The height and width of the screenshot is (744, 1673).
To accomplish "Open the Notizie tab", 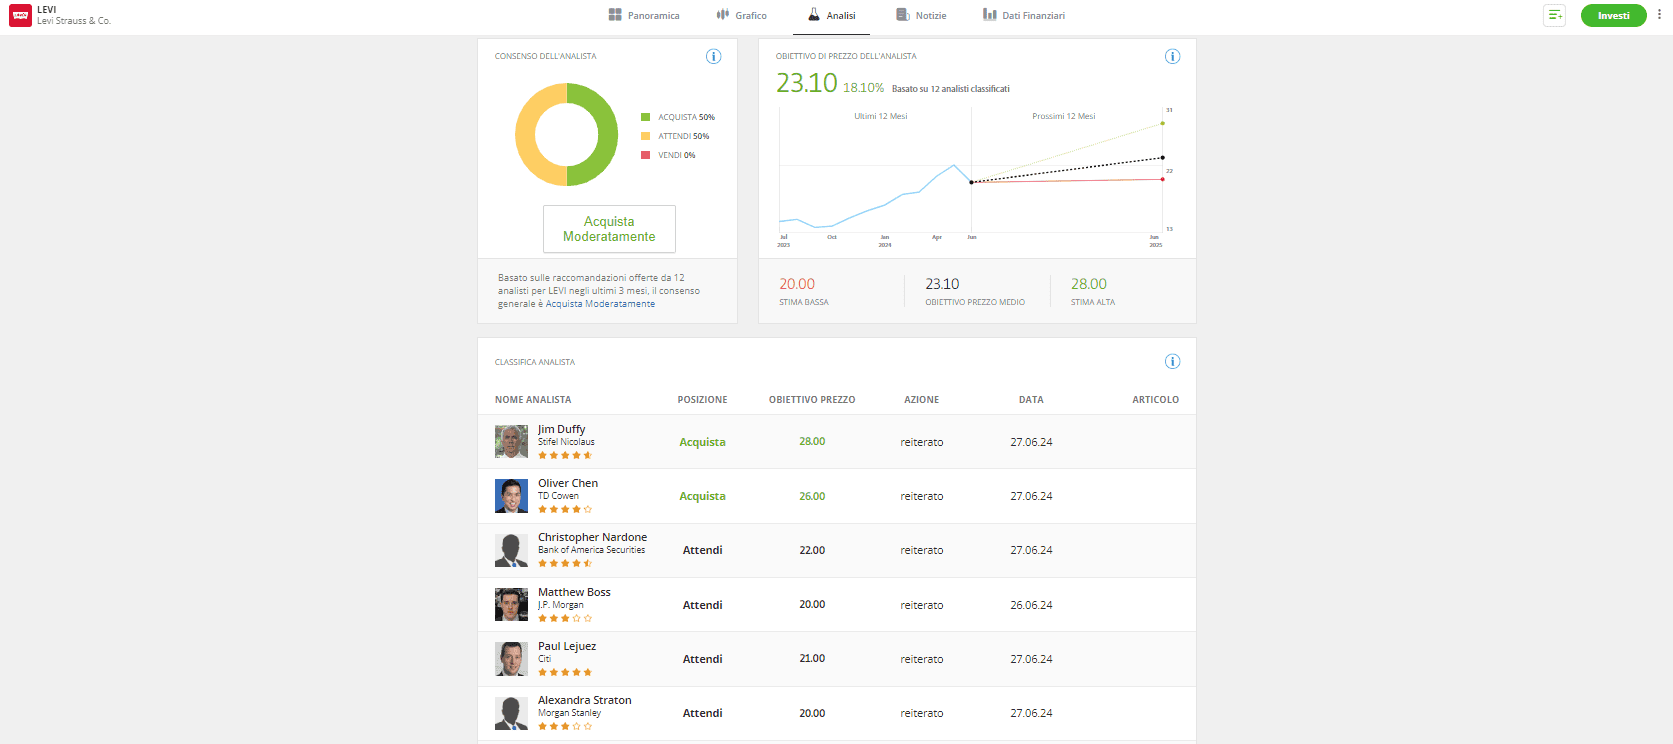I will (x=921, y=15).
